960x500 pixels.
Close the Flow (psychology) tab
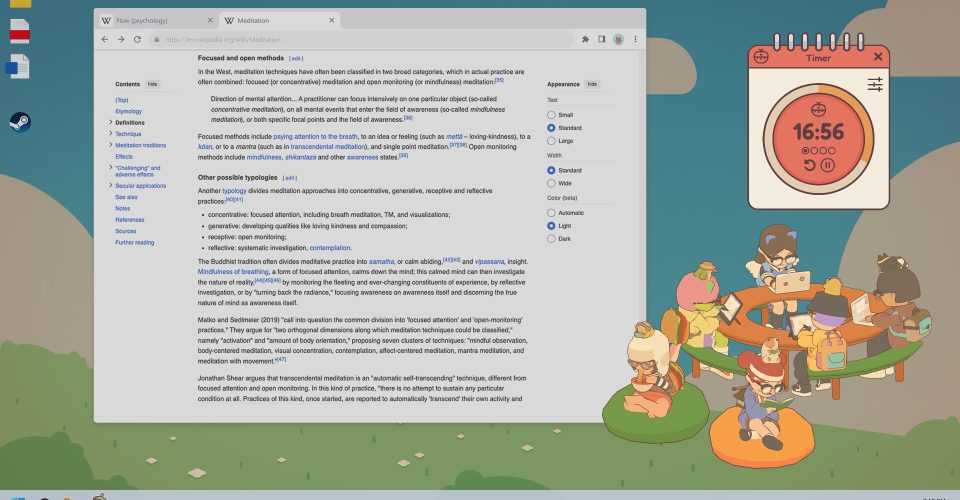click(210, 20)
